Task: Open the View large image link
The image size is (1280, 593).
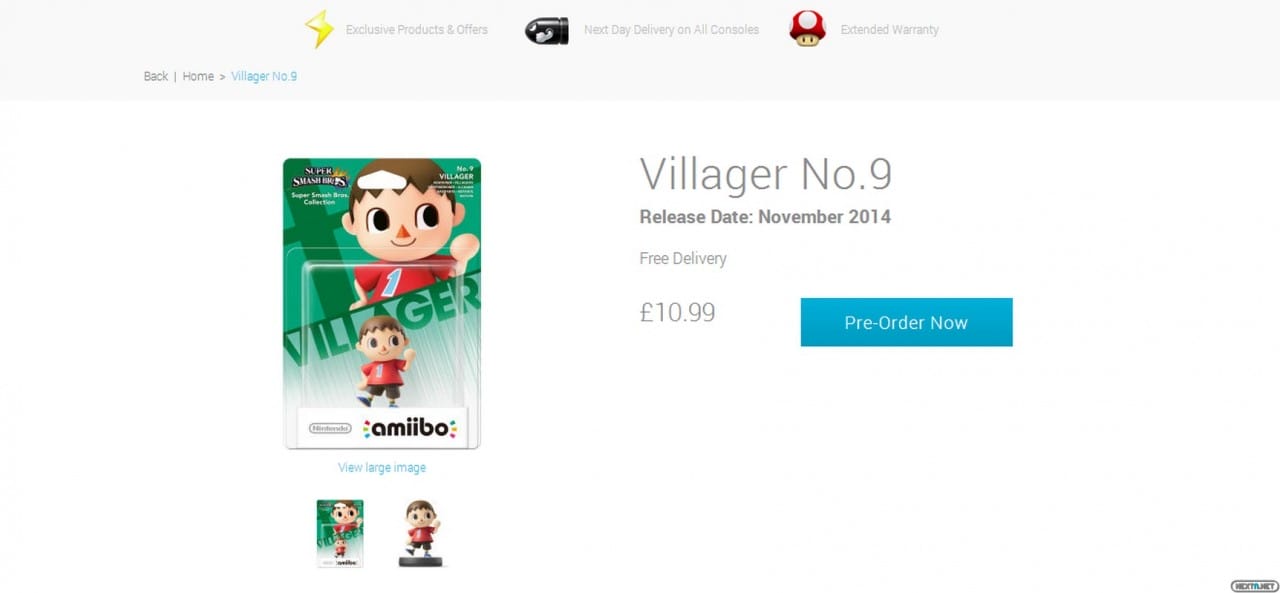Action: pyautogui.click(x=382, y=467)
